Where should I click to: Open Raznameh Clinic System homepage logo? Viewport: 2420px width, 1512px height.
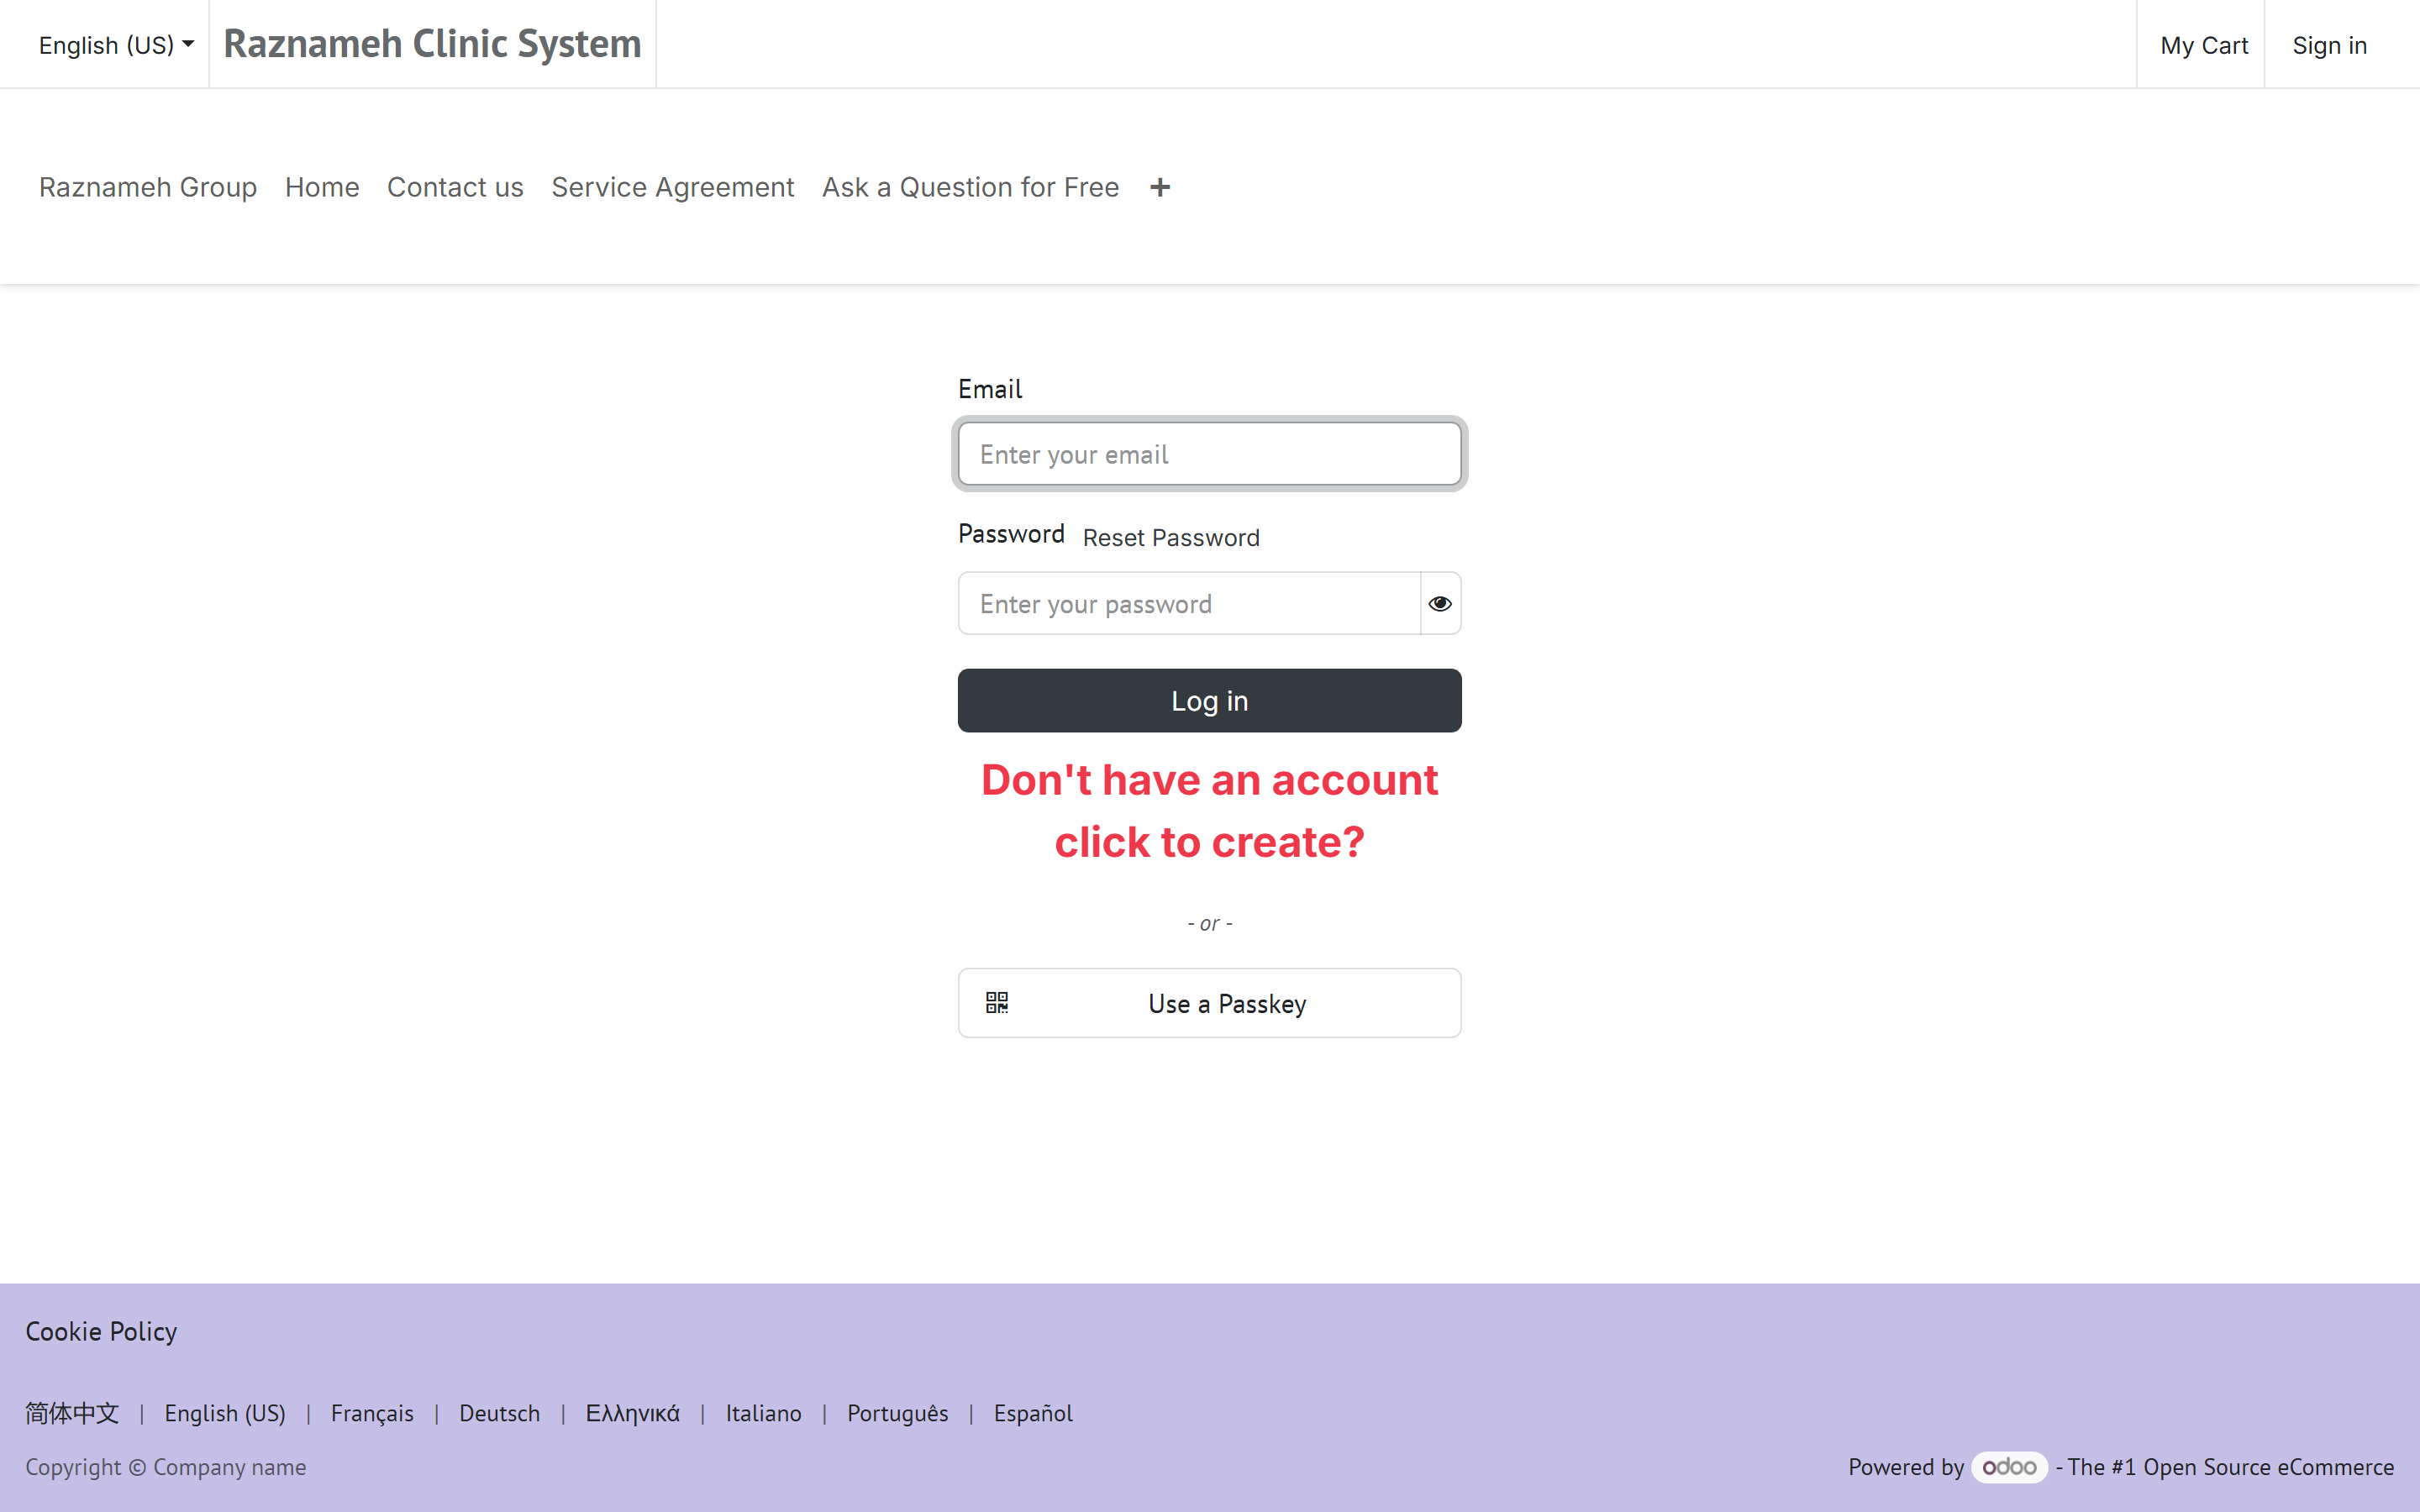tap(432, 44)
